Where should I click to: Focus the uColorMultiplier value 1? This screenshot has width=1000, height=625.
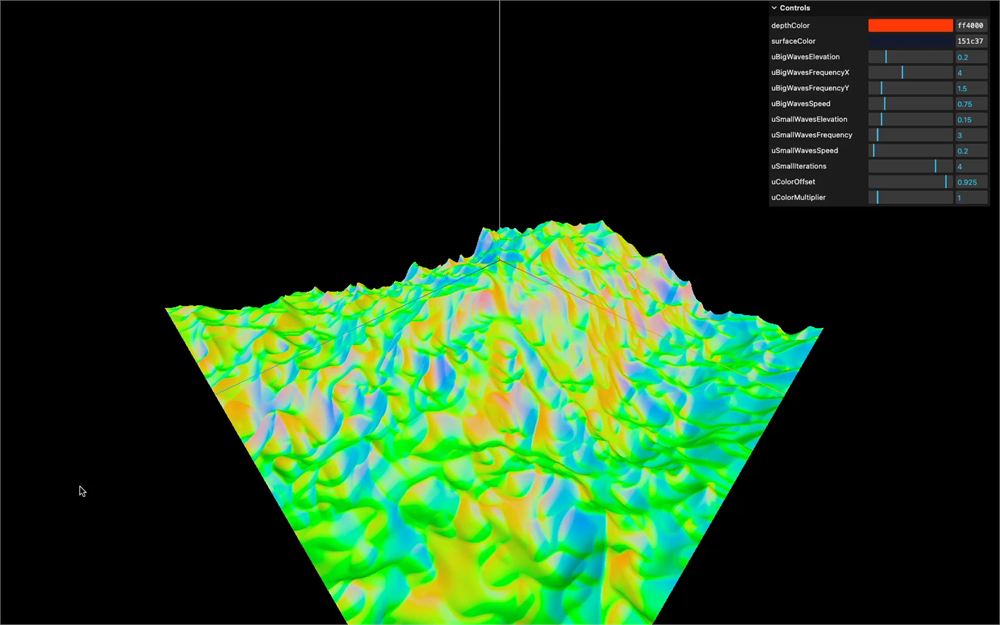971,198
